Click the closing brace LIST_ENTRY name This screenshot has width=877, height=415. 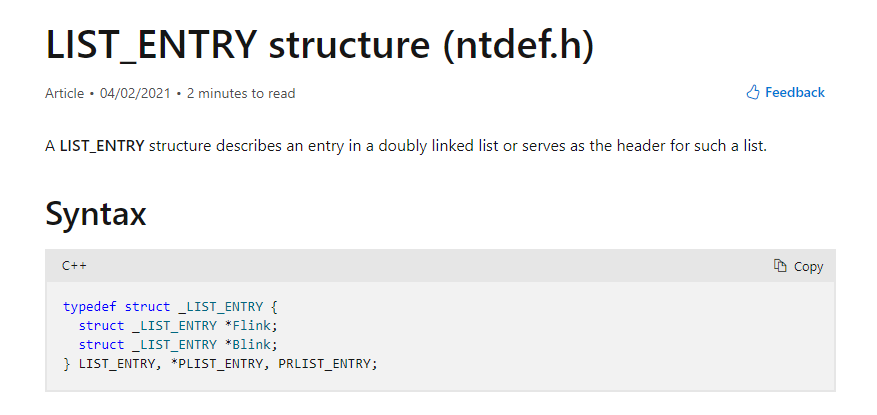pos(117,364)
